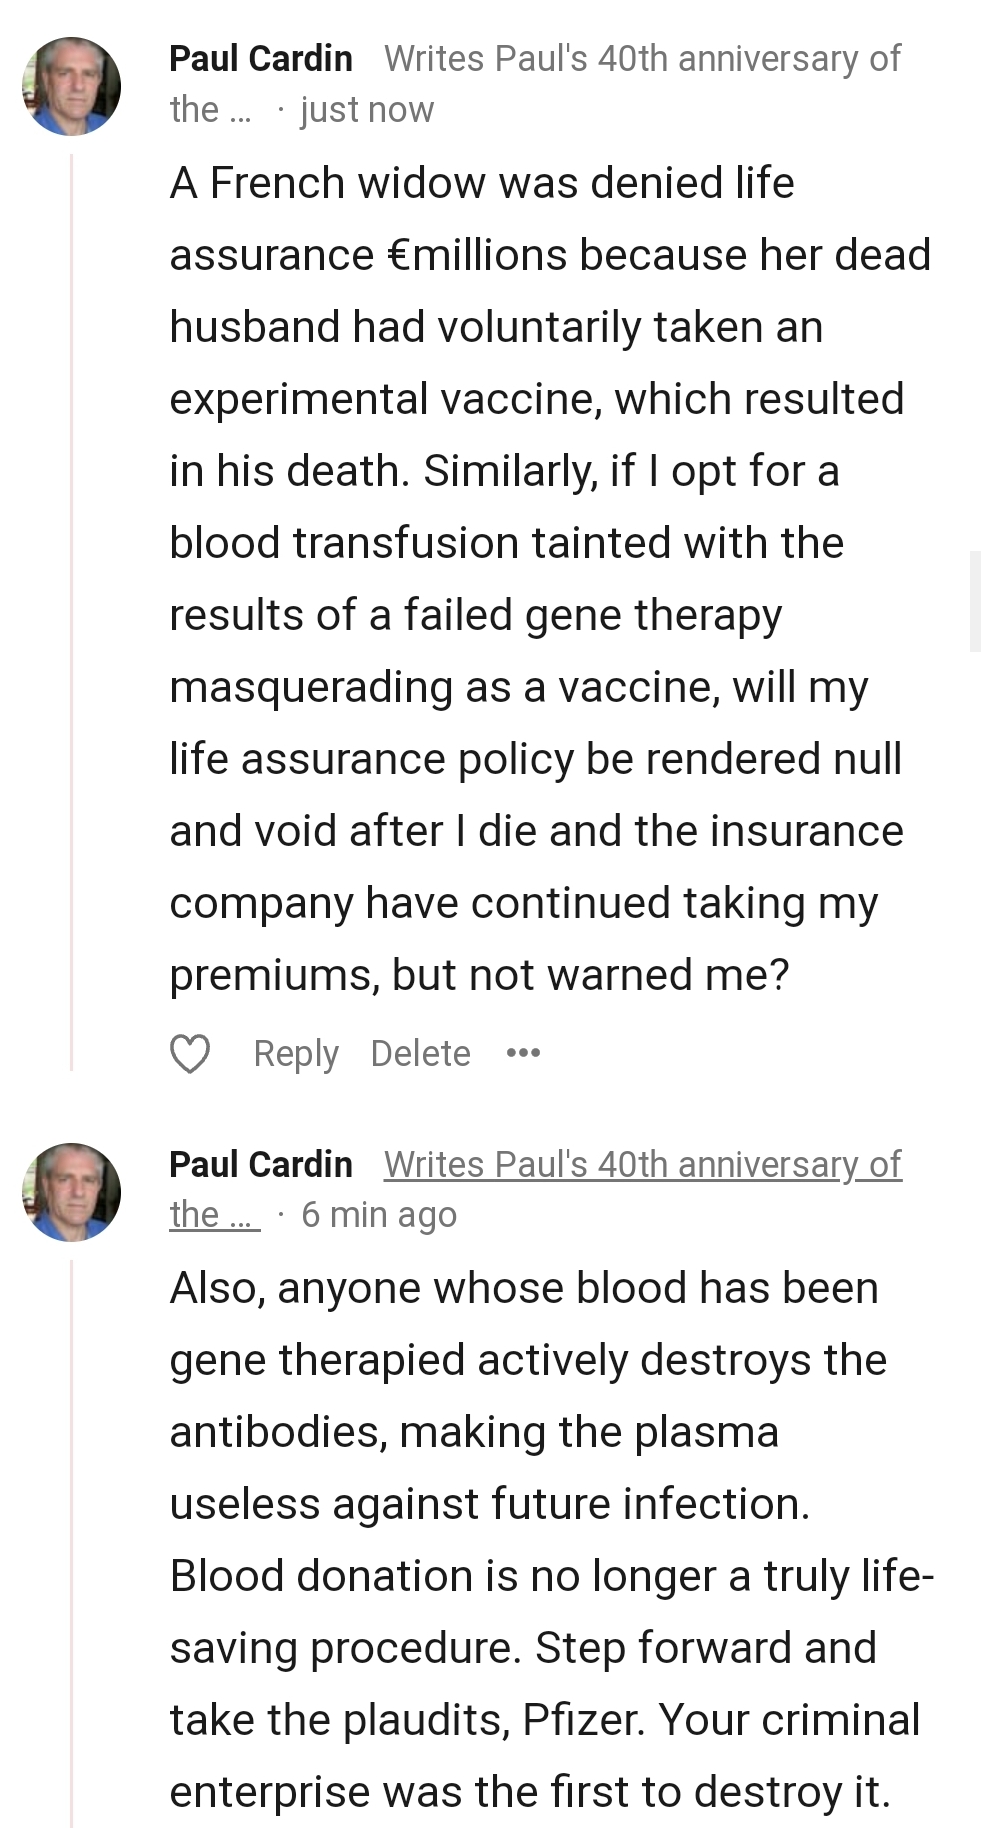Follow the underlined Writes Paul's 40th anniversary link
The image size is (981, 1828).
click(641, 1165)
